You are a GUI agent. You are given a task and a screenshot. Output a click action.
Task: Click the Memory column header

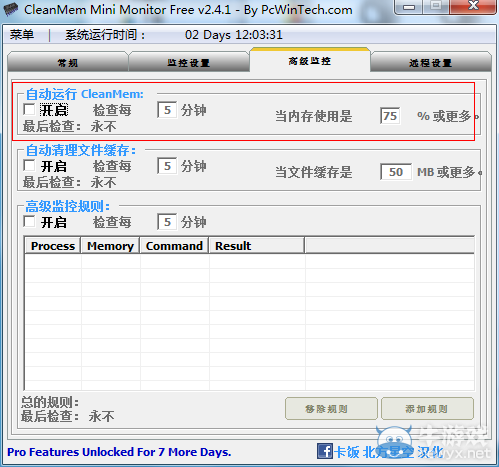[110, 246]
